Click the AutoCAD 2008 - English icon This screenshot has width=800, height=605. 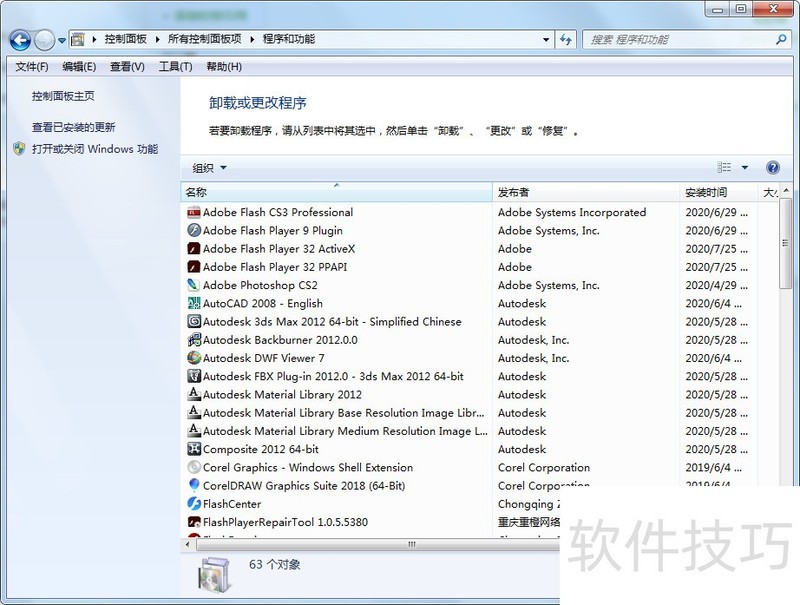click(194, 304)
